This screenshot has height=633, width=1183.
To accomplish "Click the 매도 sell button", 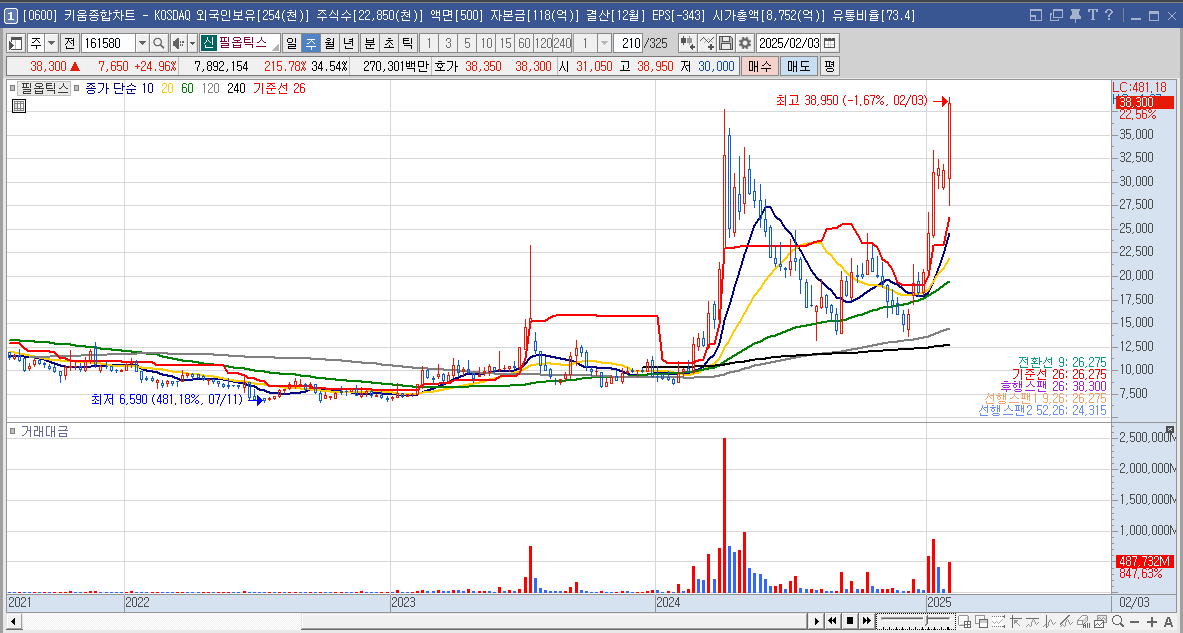I will tap(798, 66).
